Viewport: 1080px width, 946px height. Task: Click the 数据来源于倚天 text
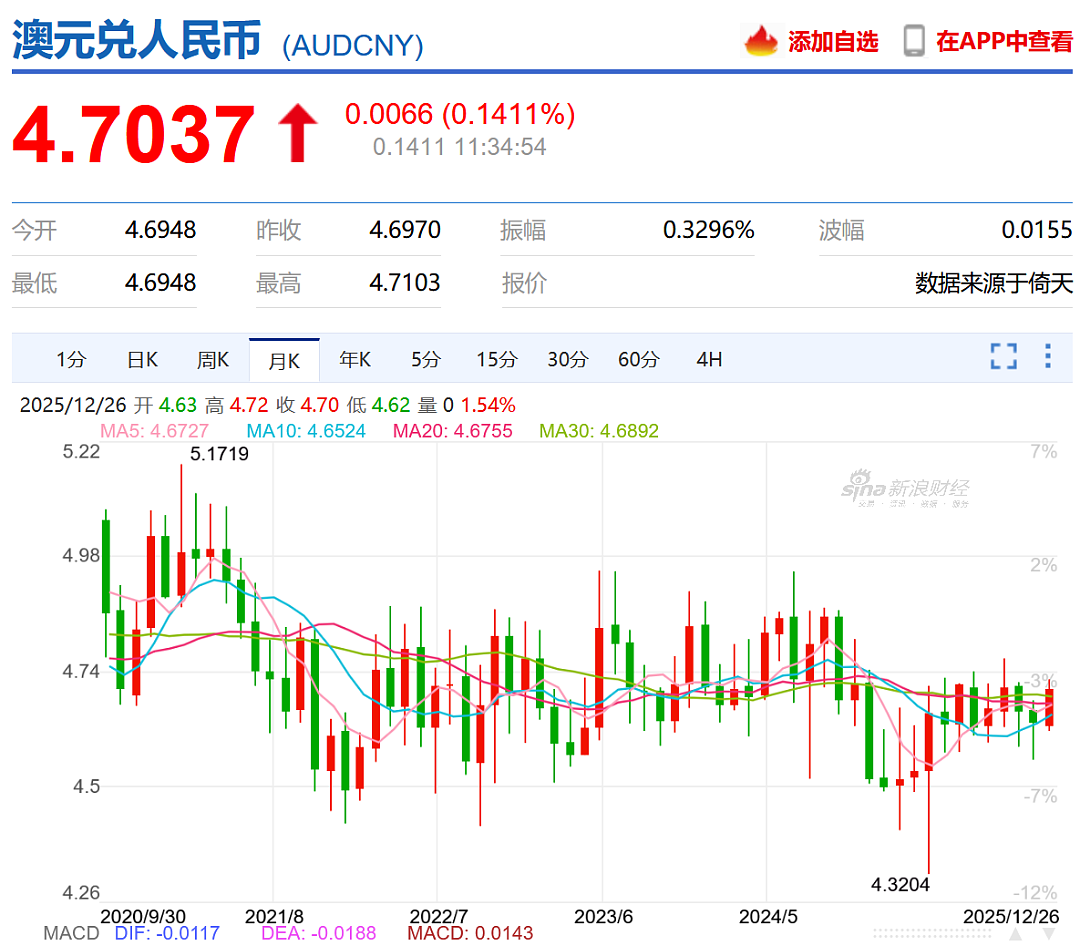[994, 283]
